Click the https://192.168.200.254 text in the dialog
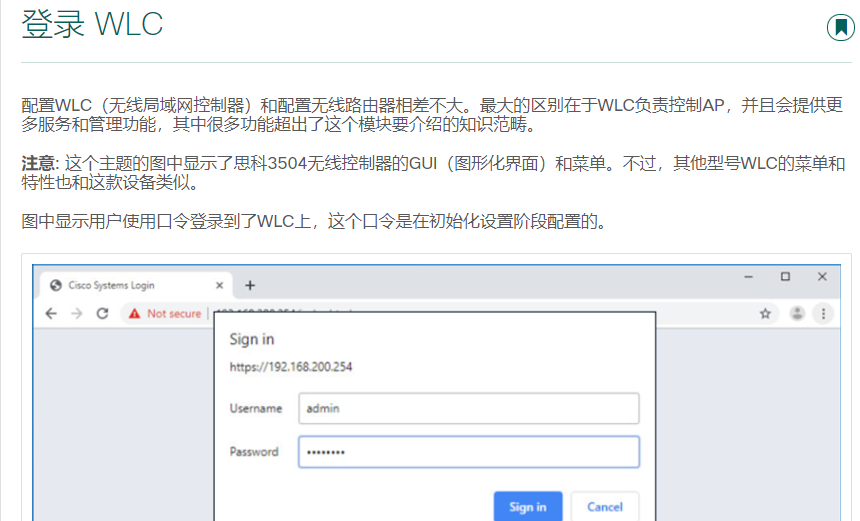 [x=290, y=367]
